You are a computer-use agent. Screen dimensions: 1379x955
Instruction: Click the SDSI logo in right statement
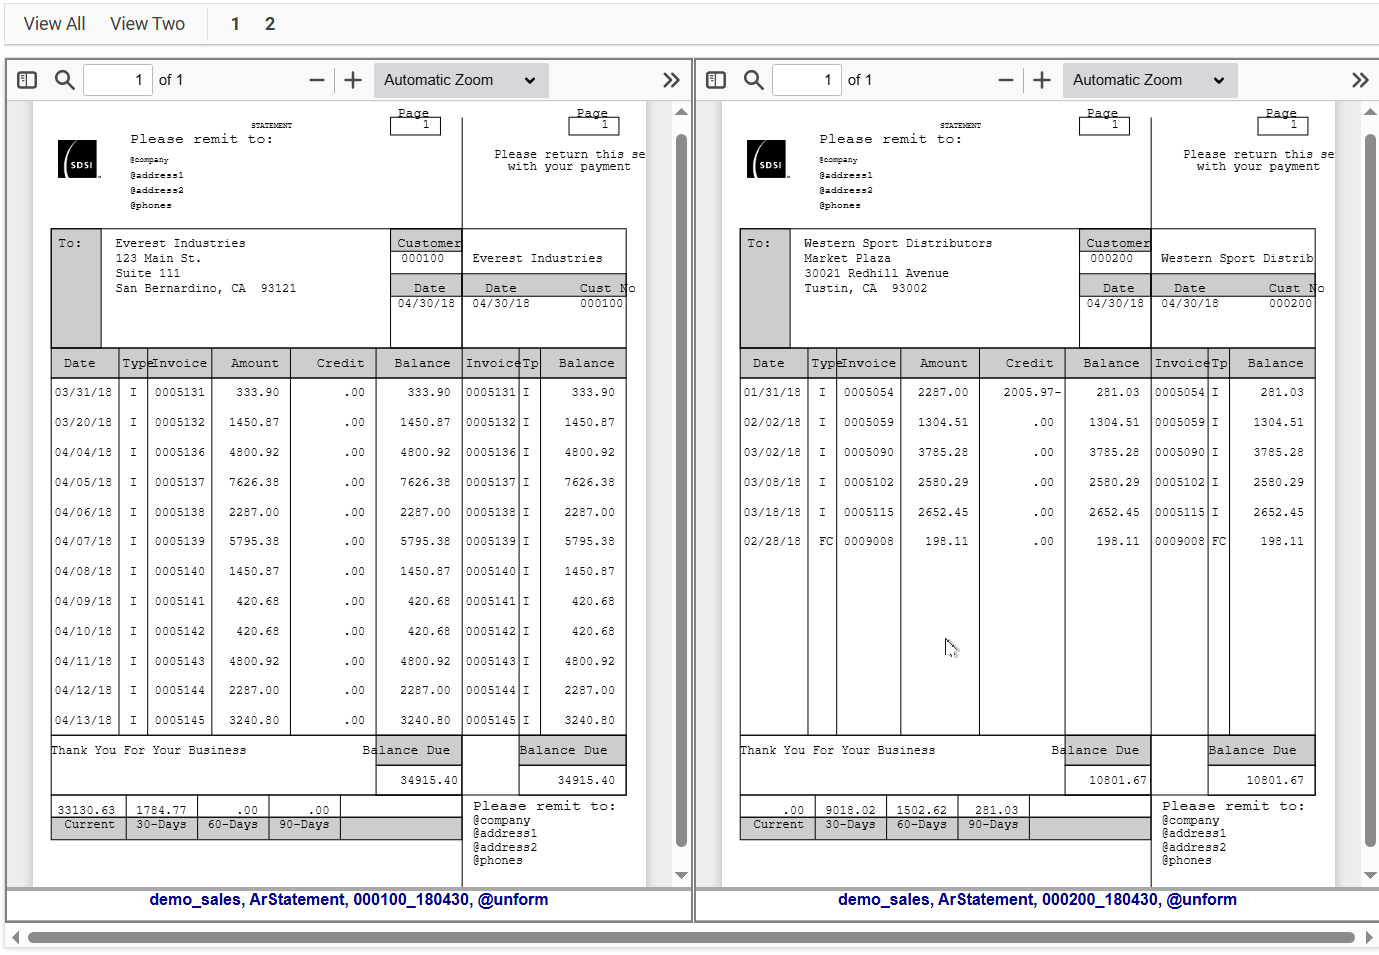pyautogui.click(x=767, y=160)
